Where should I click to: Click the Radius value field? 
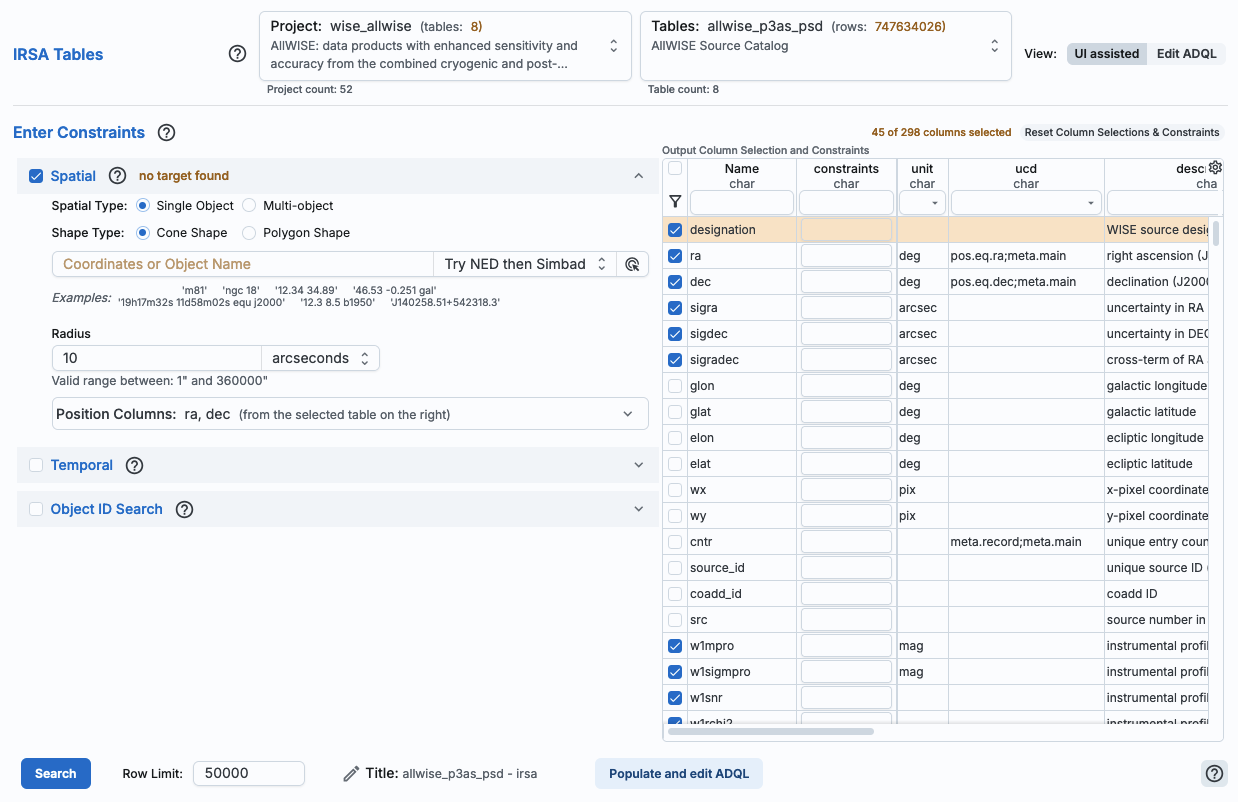(x=157, y=358)
